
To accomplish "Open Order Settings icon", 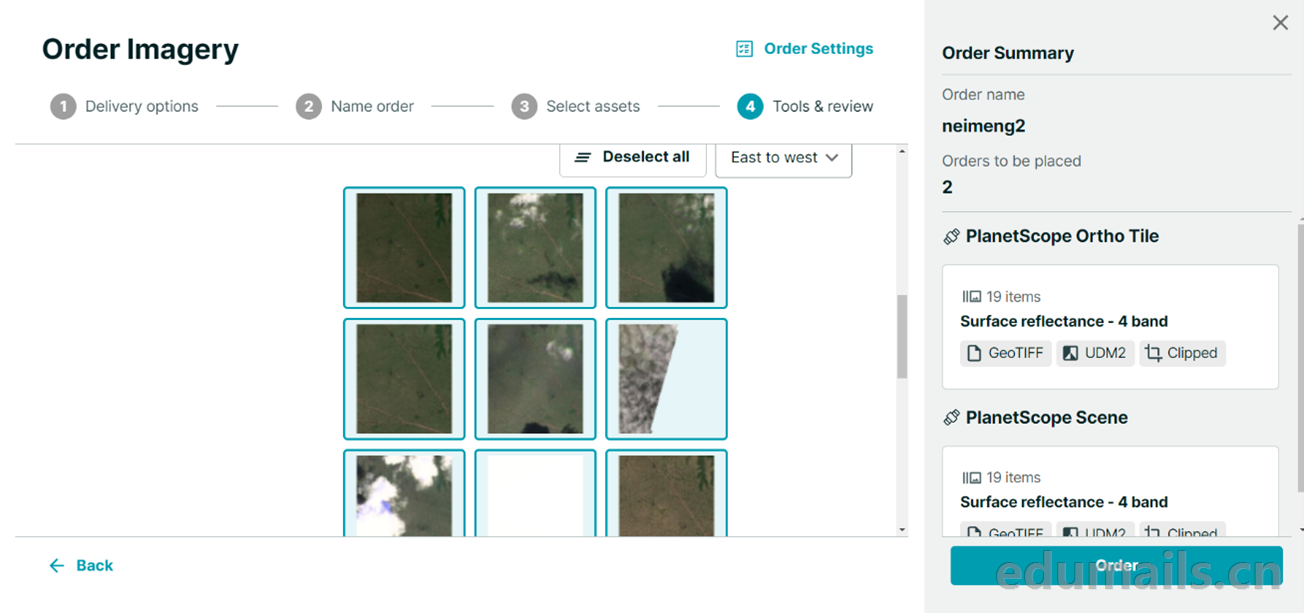I will tap(744, 49).
